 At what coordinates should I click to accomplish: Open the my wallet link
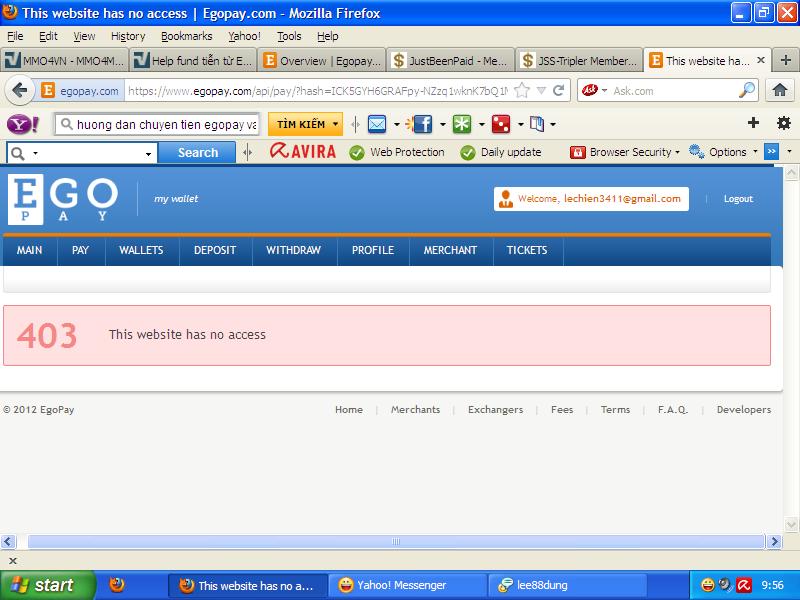tap(176, 199)
